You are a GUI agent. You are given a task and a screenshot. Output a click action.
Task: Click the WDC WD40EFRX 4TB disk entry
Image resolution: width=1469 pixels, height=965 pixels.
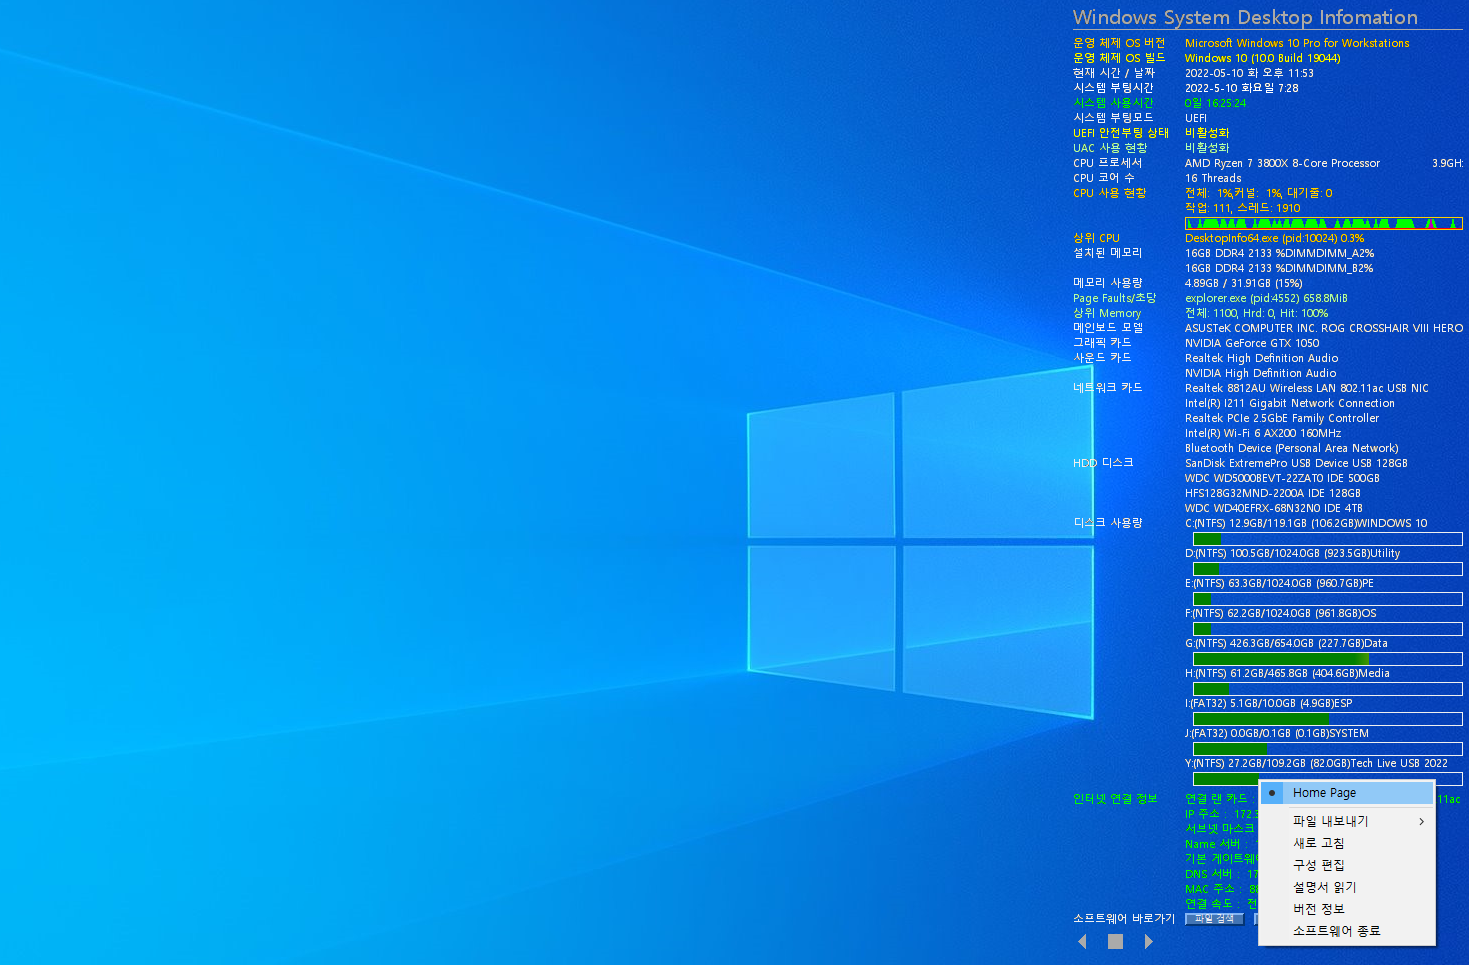click(x=1274, y=508)
